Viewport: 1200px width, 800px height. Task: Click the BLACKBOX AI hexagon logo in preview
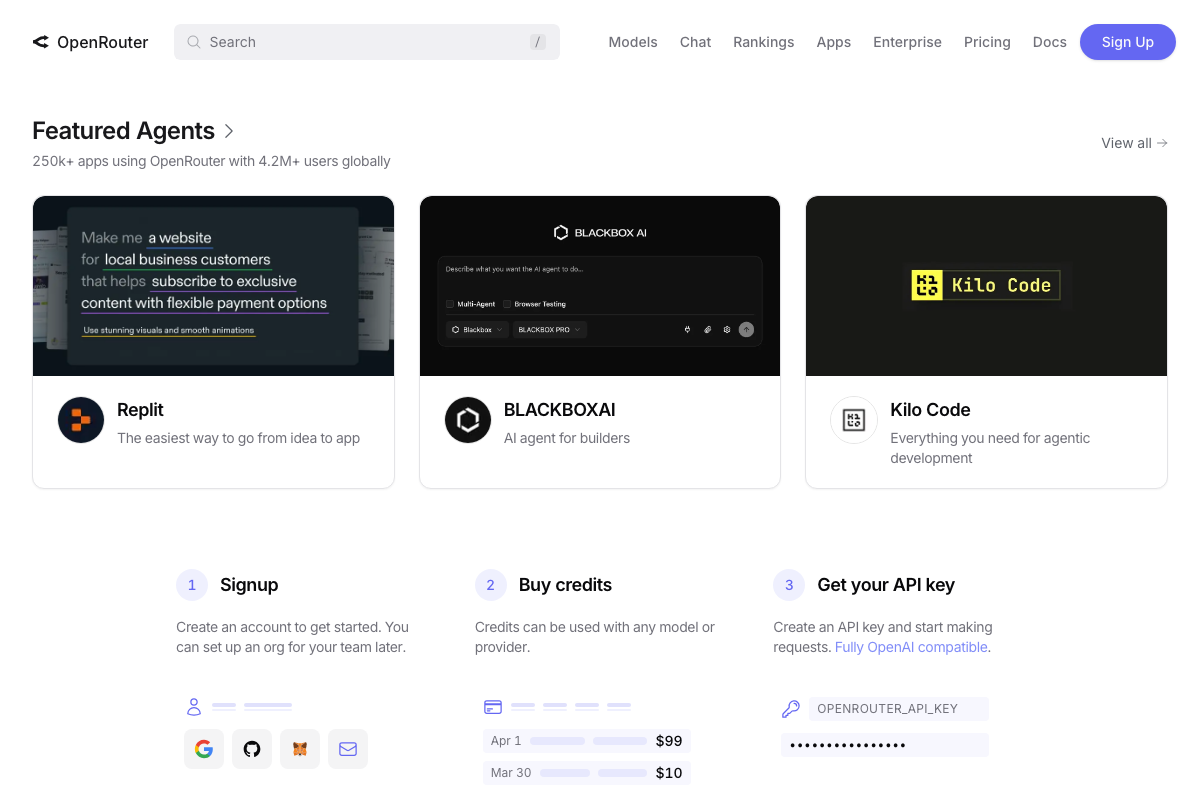(561, 232)
